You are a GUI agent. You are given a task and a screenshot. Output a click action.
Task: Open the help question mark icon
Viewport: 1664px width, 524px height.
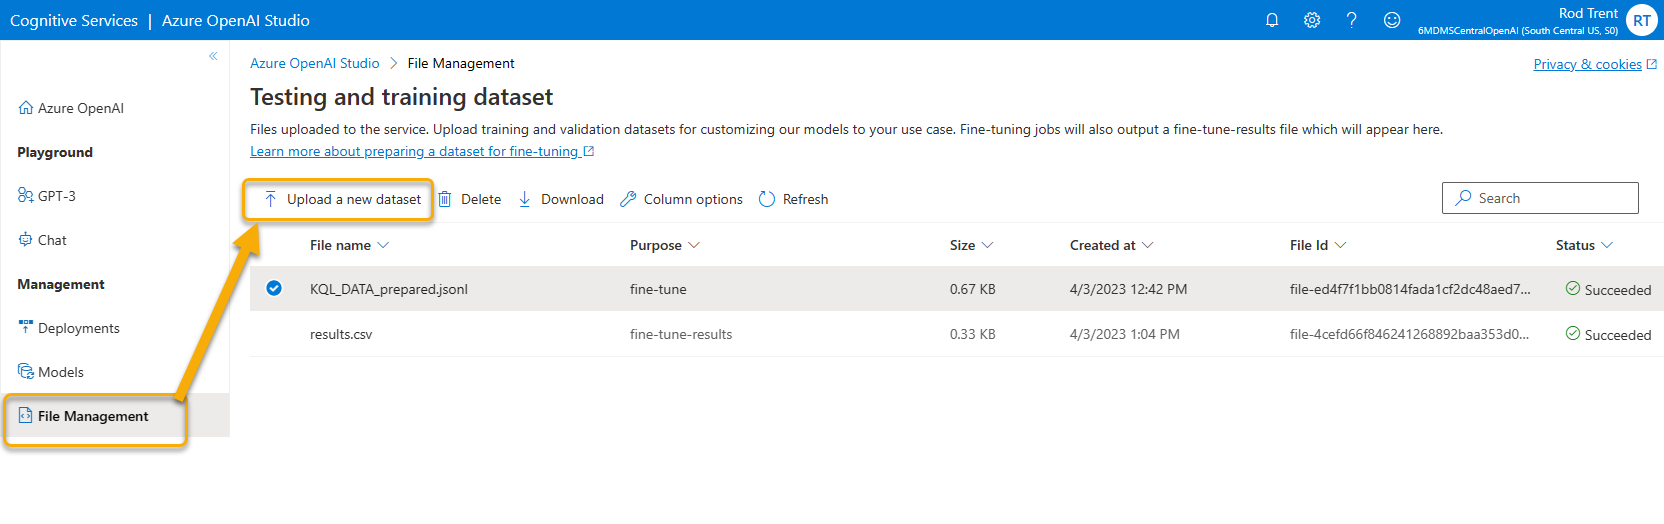coord(1352,20)
